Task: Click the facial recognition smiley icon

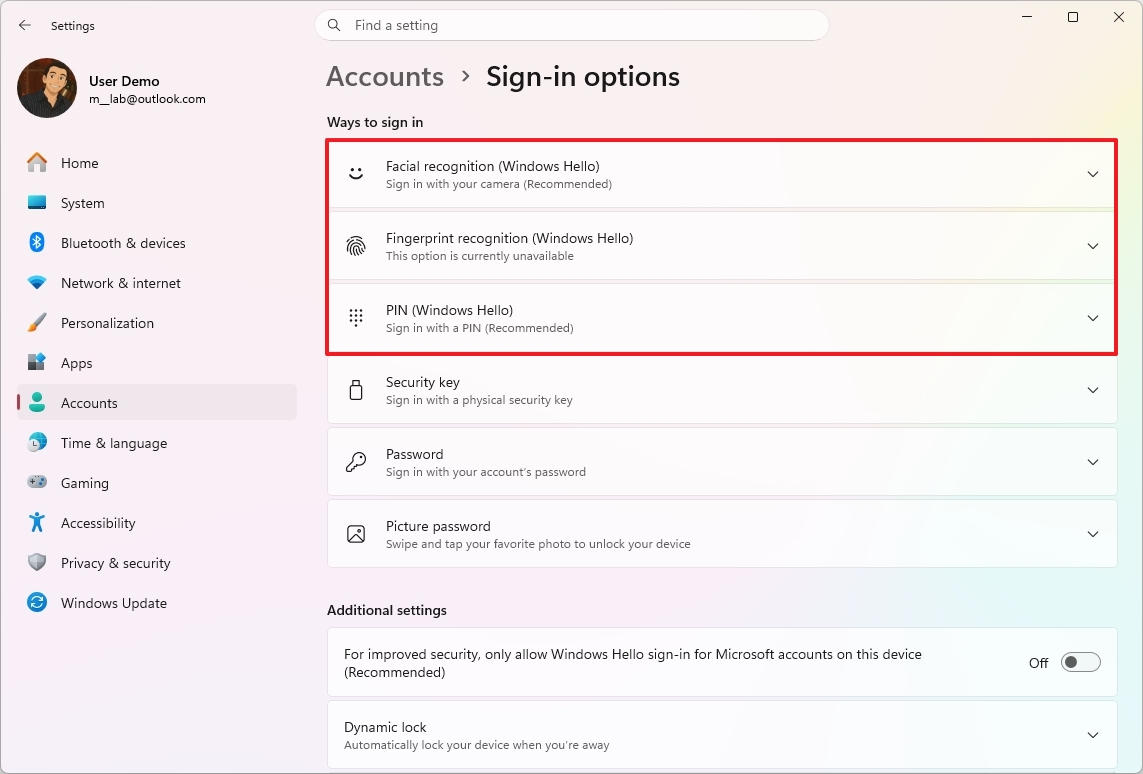Action: [355, 173]
